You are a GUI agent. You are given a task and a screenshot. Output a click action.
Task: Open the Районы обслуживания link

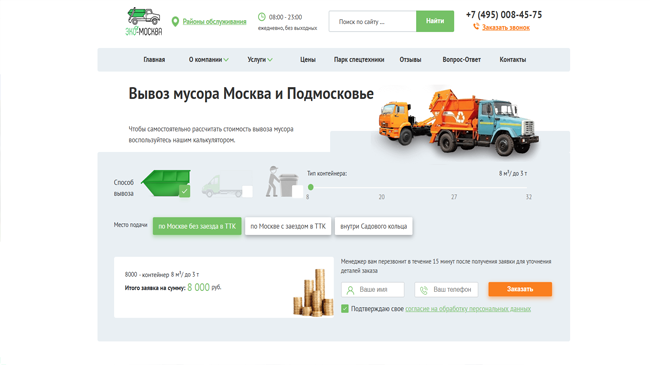[x=214, y=22]
